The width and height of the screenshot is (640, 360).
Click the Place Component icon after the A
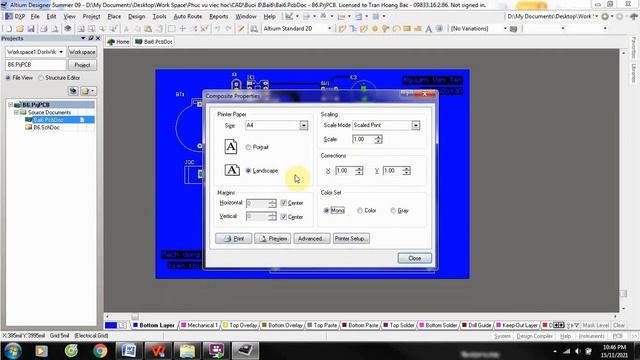(x=439, y=29)
